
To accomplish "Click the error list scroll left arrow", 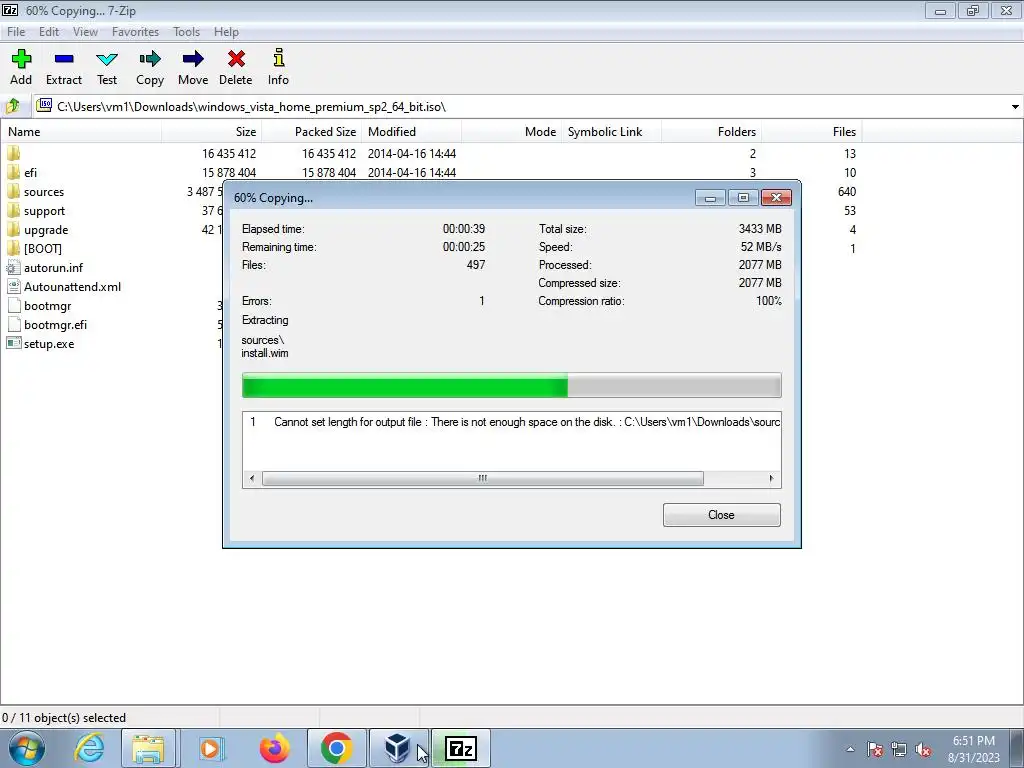I will (x=252, y=479).
